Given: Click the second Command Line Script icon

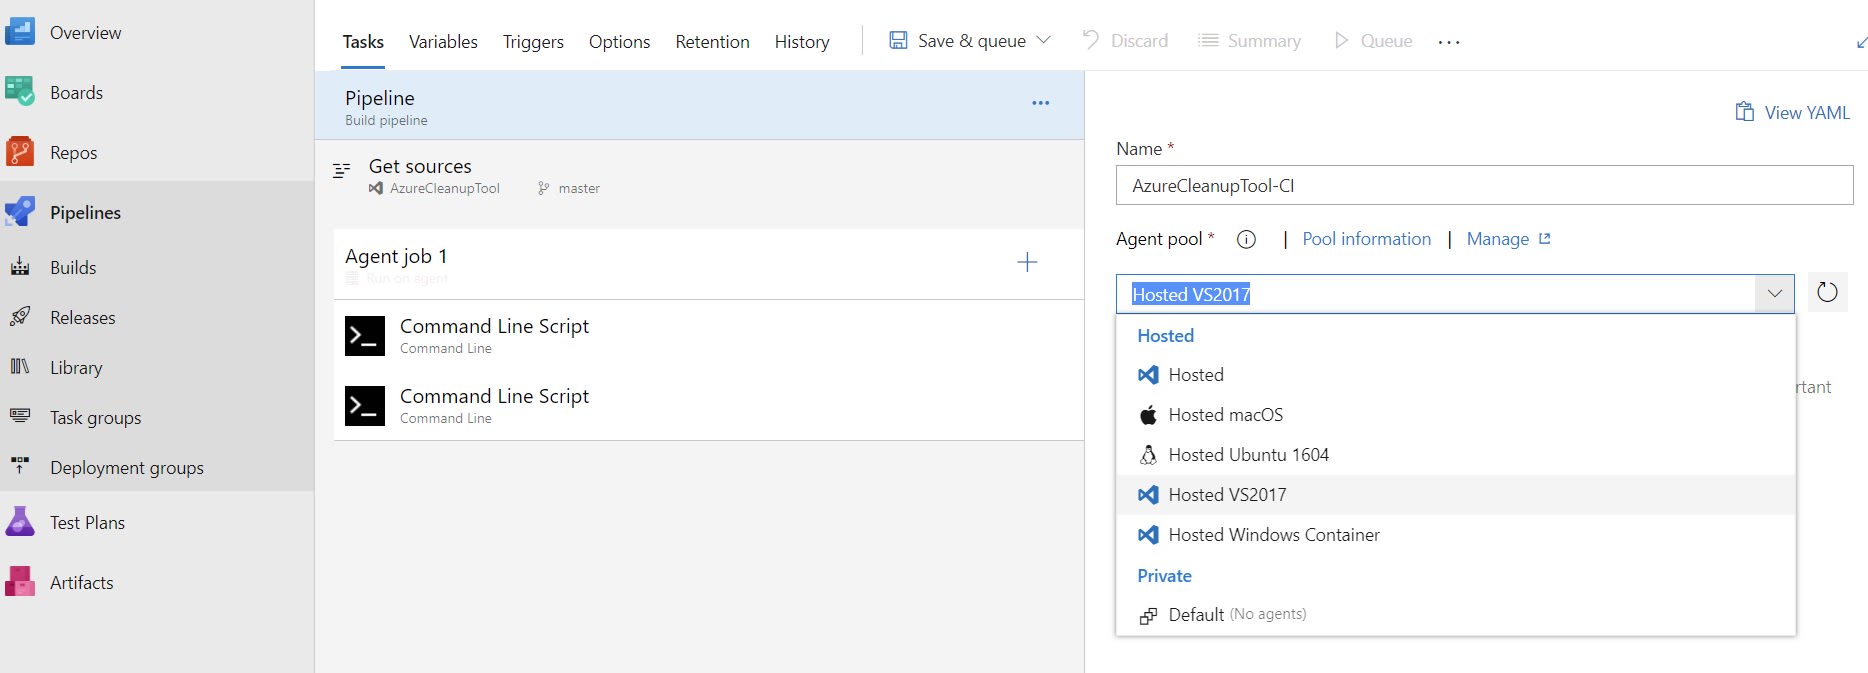Looking at the screenshot, I should coord(365,406).
